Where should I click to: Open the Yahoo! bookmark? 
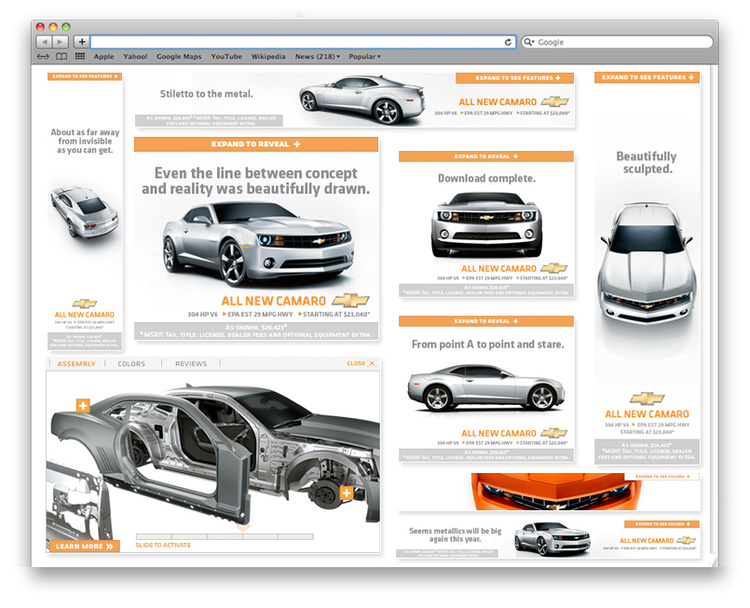(135, 56)
